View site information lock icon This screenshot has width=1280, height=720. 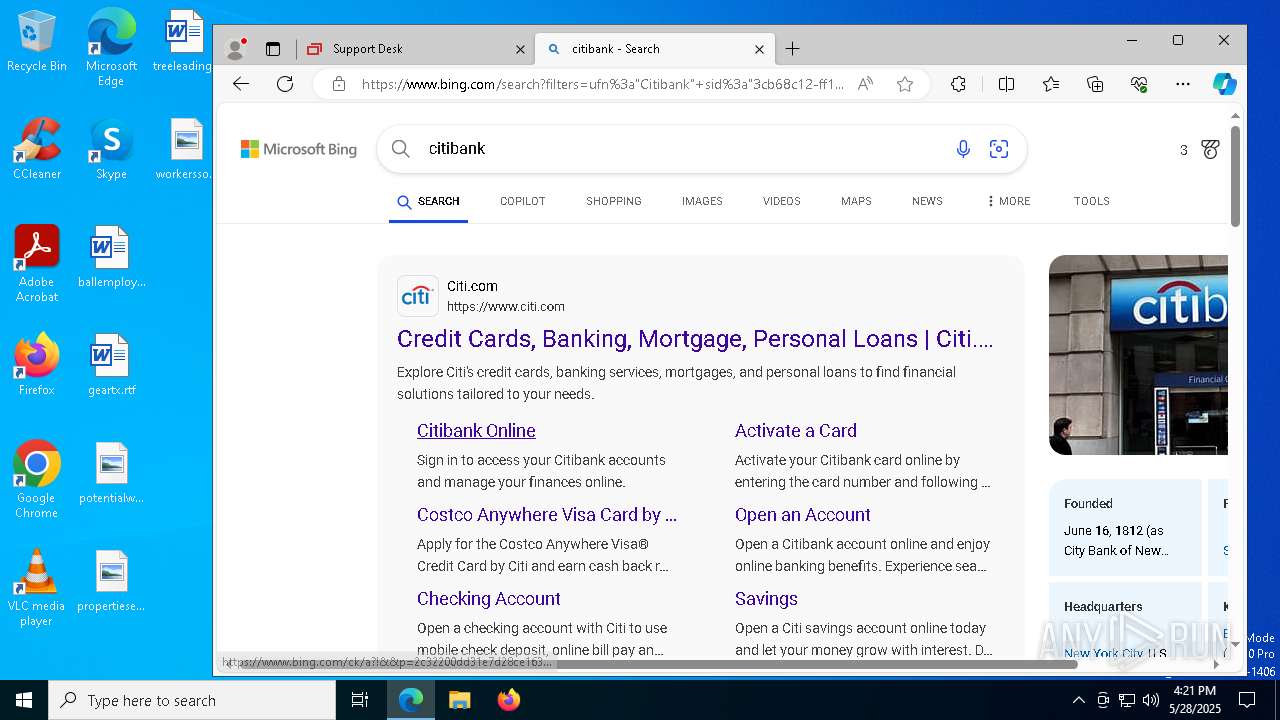[339, 84]
